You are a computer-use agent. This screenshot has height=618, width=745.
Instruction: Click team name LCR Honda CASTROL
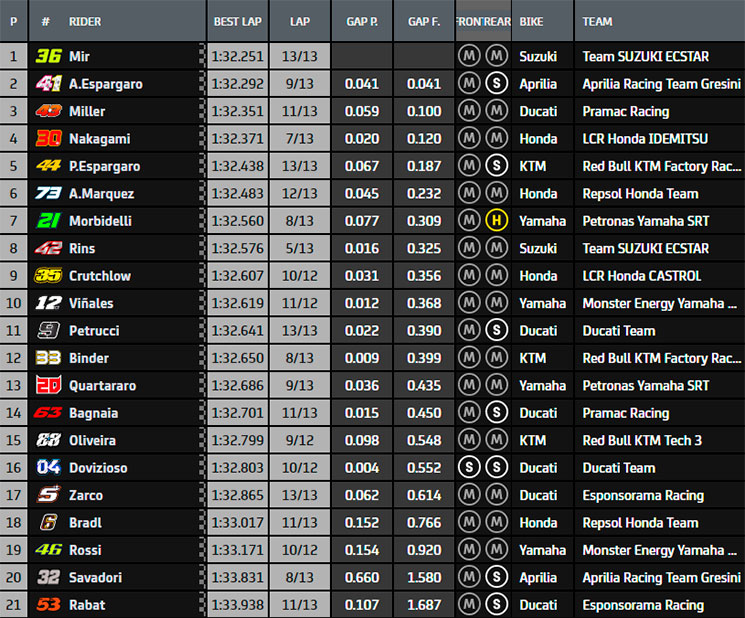pos(642,276)
